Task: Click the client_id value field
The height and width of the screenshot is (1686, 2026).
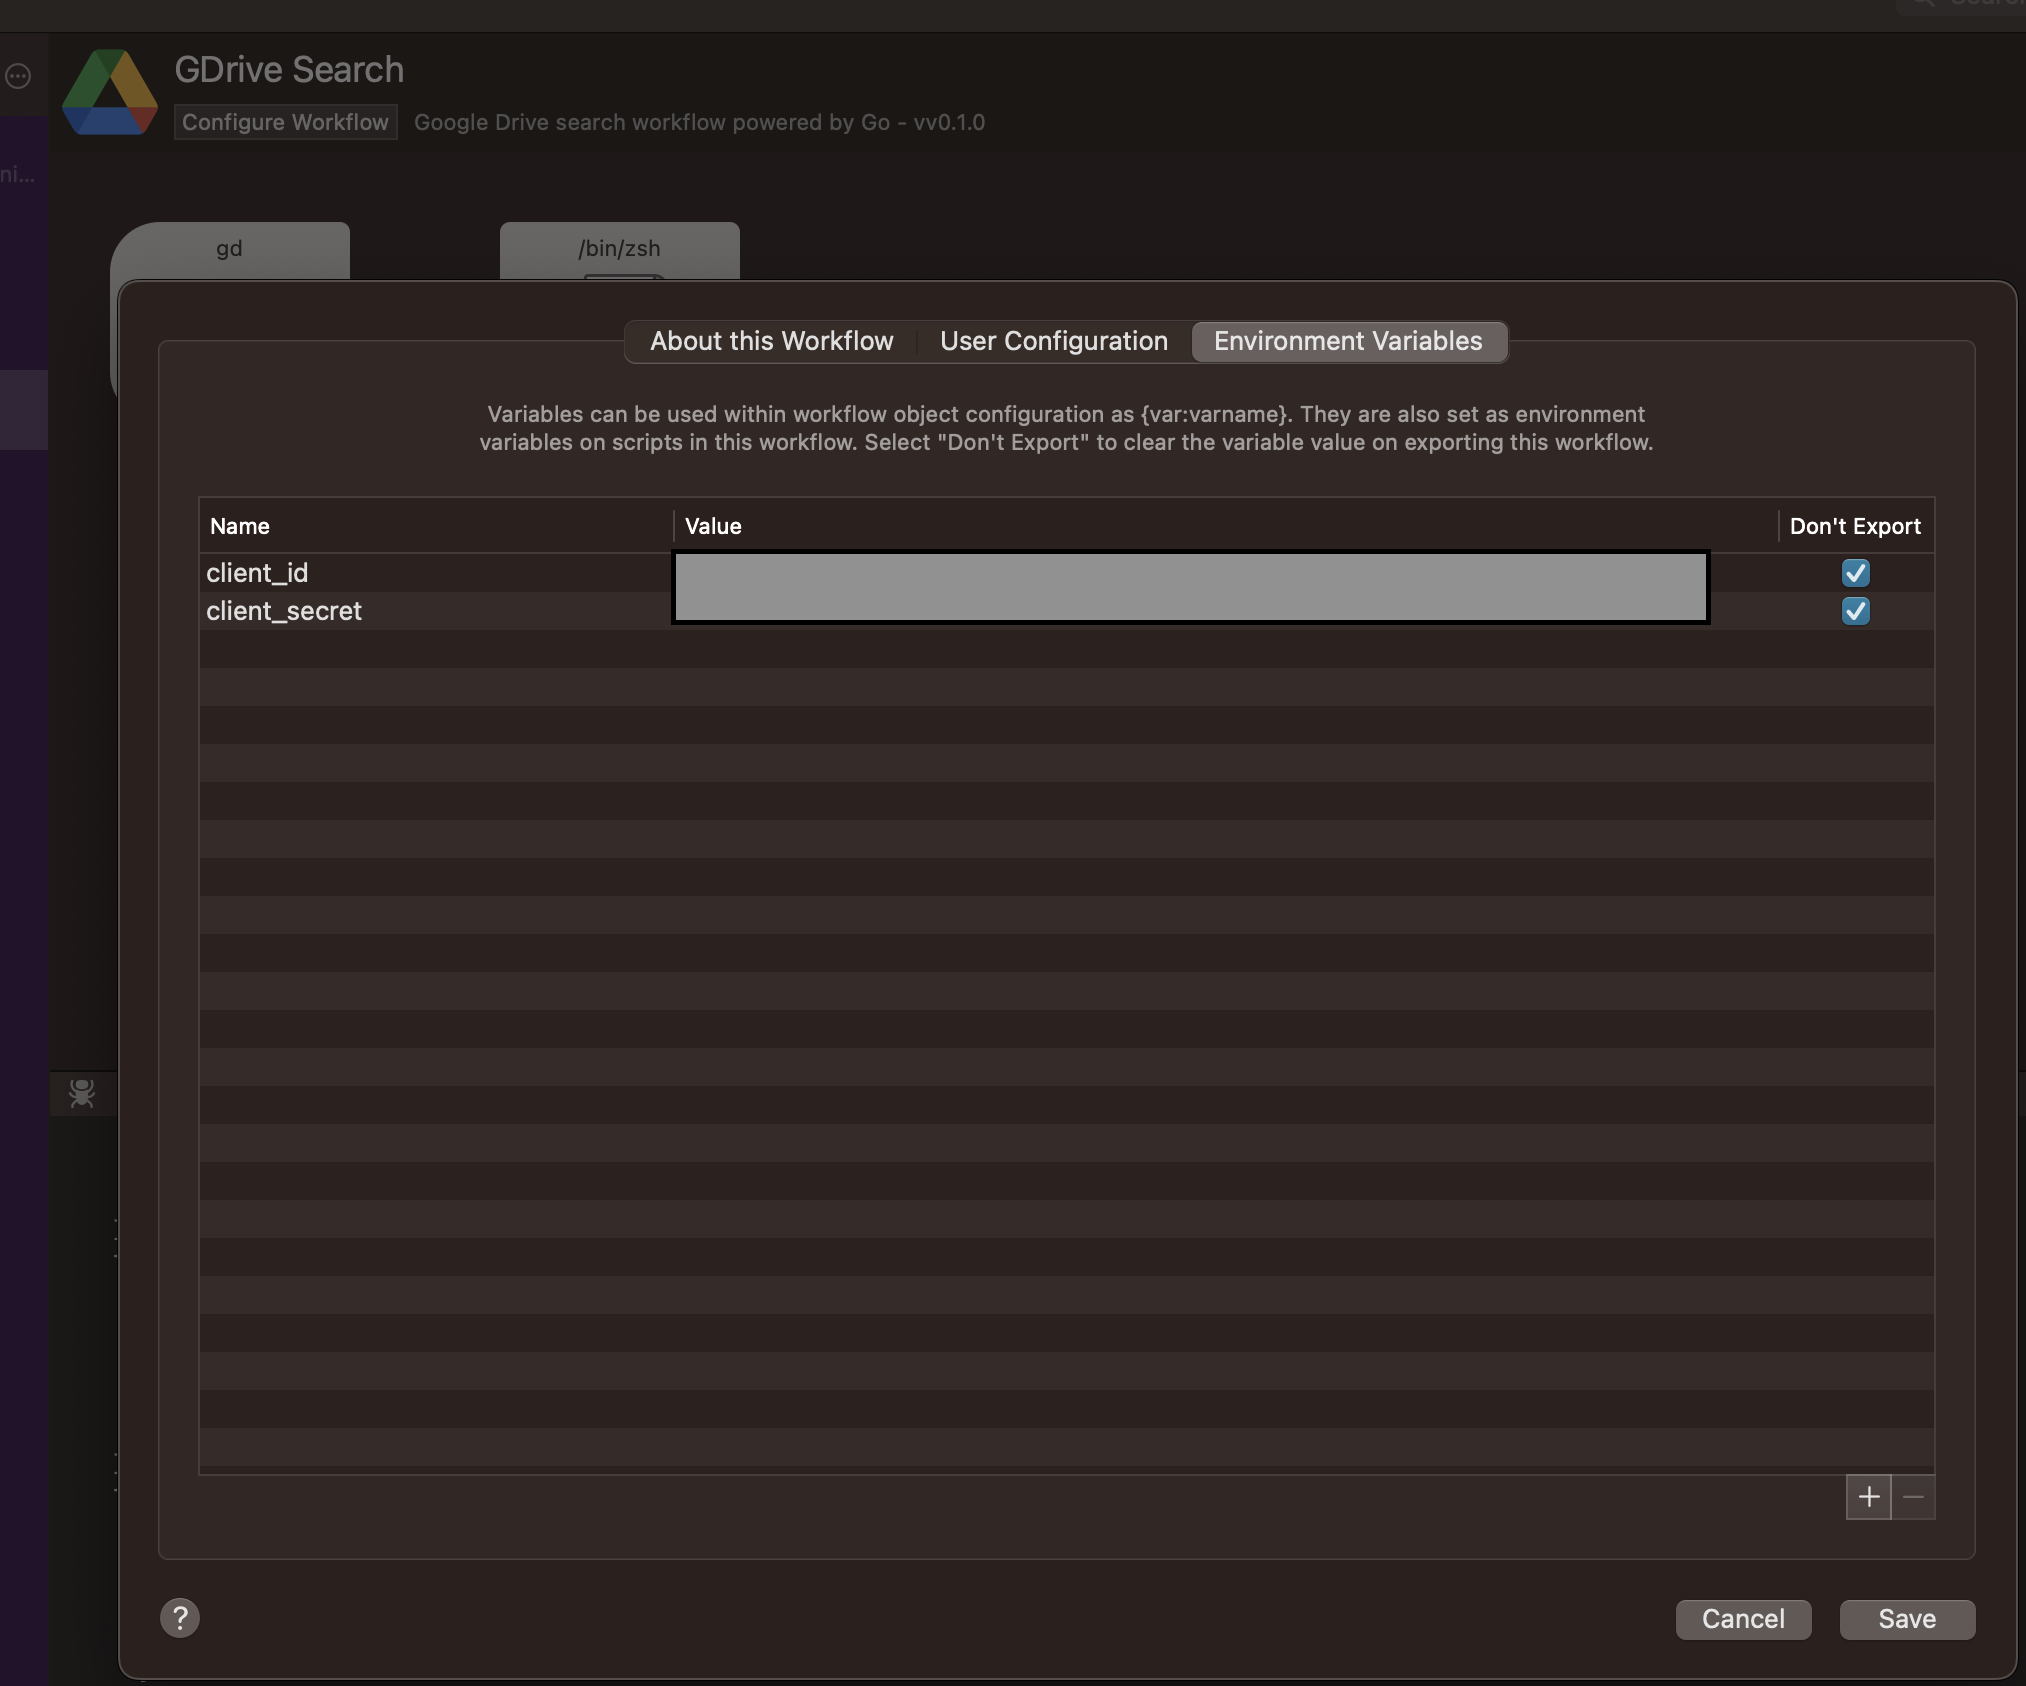Action: pos(1190,572)
